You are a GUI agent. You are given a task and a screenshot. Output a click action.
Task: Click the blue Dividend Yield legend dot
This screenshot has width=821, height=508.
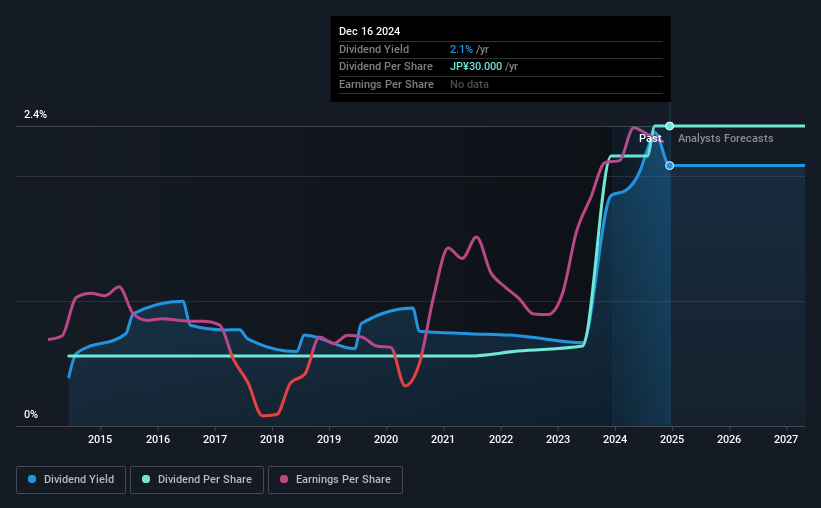[x=32, y=479]
